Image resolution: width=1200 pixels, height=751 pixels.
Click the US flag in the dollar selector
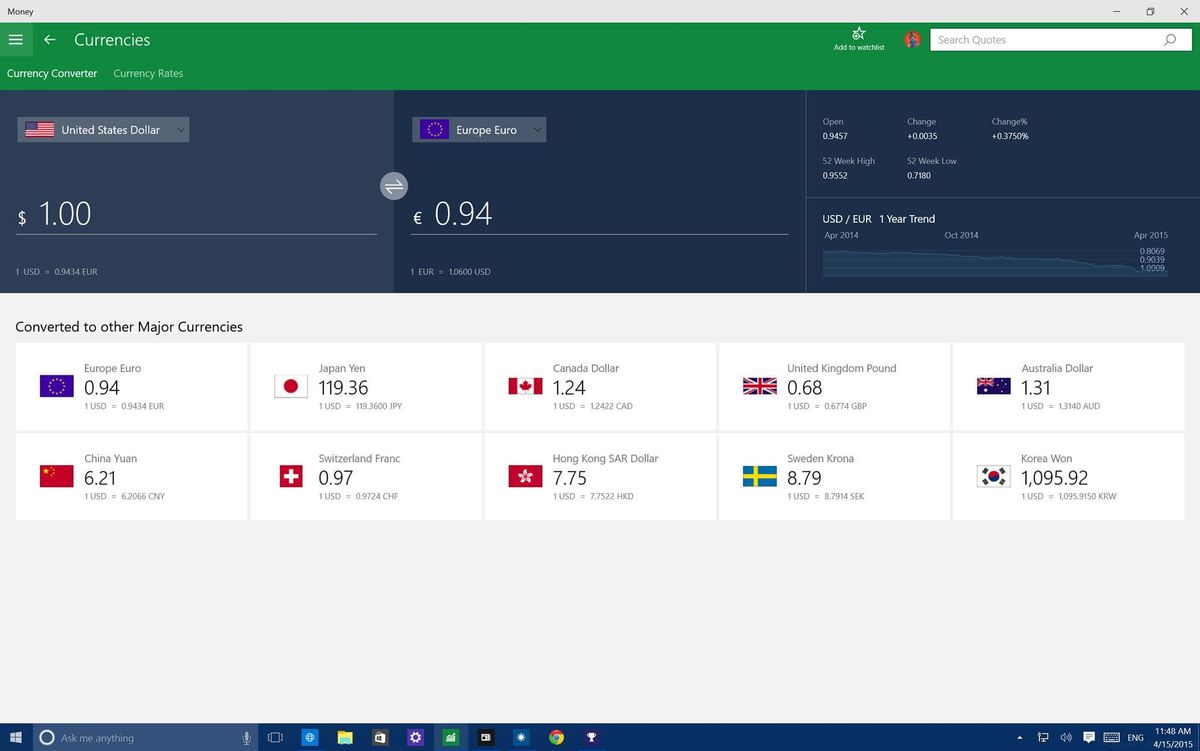pyautogui.click(x=38, y=128)
